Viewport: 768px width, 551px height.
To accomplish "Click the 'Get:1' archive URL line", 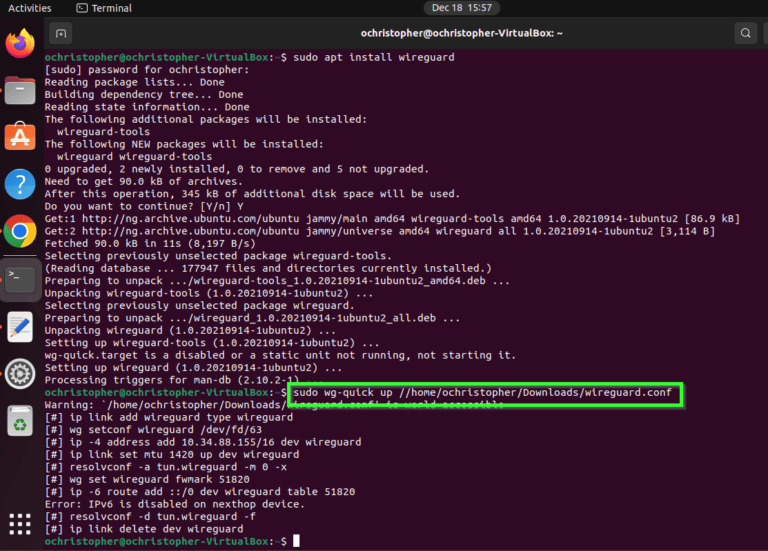I will click(x=392, y=218).
